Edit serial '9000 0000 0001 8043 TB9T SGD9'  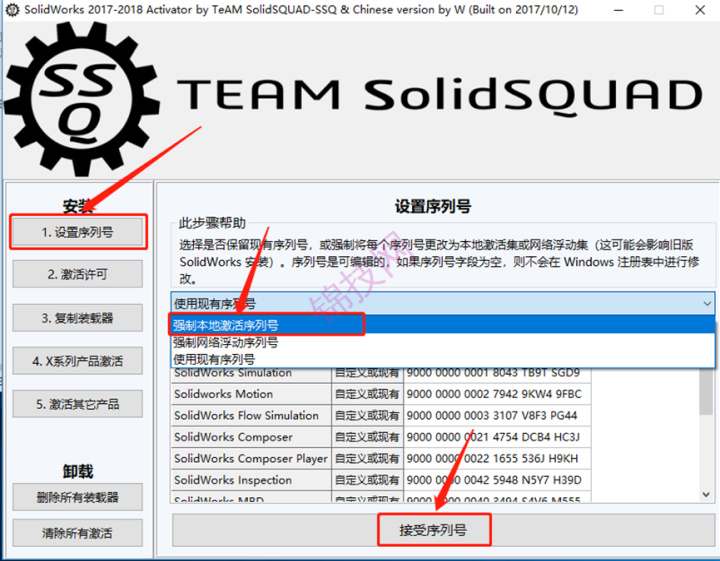pos(497,373)
